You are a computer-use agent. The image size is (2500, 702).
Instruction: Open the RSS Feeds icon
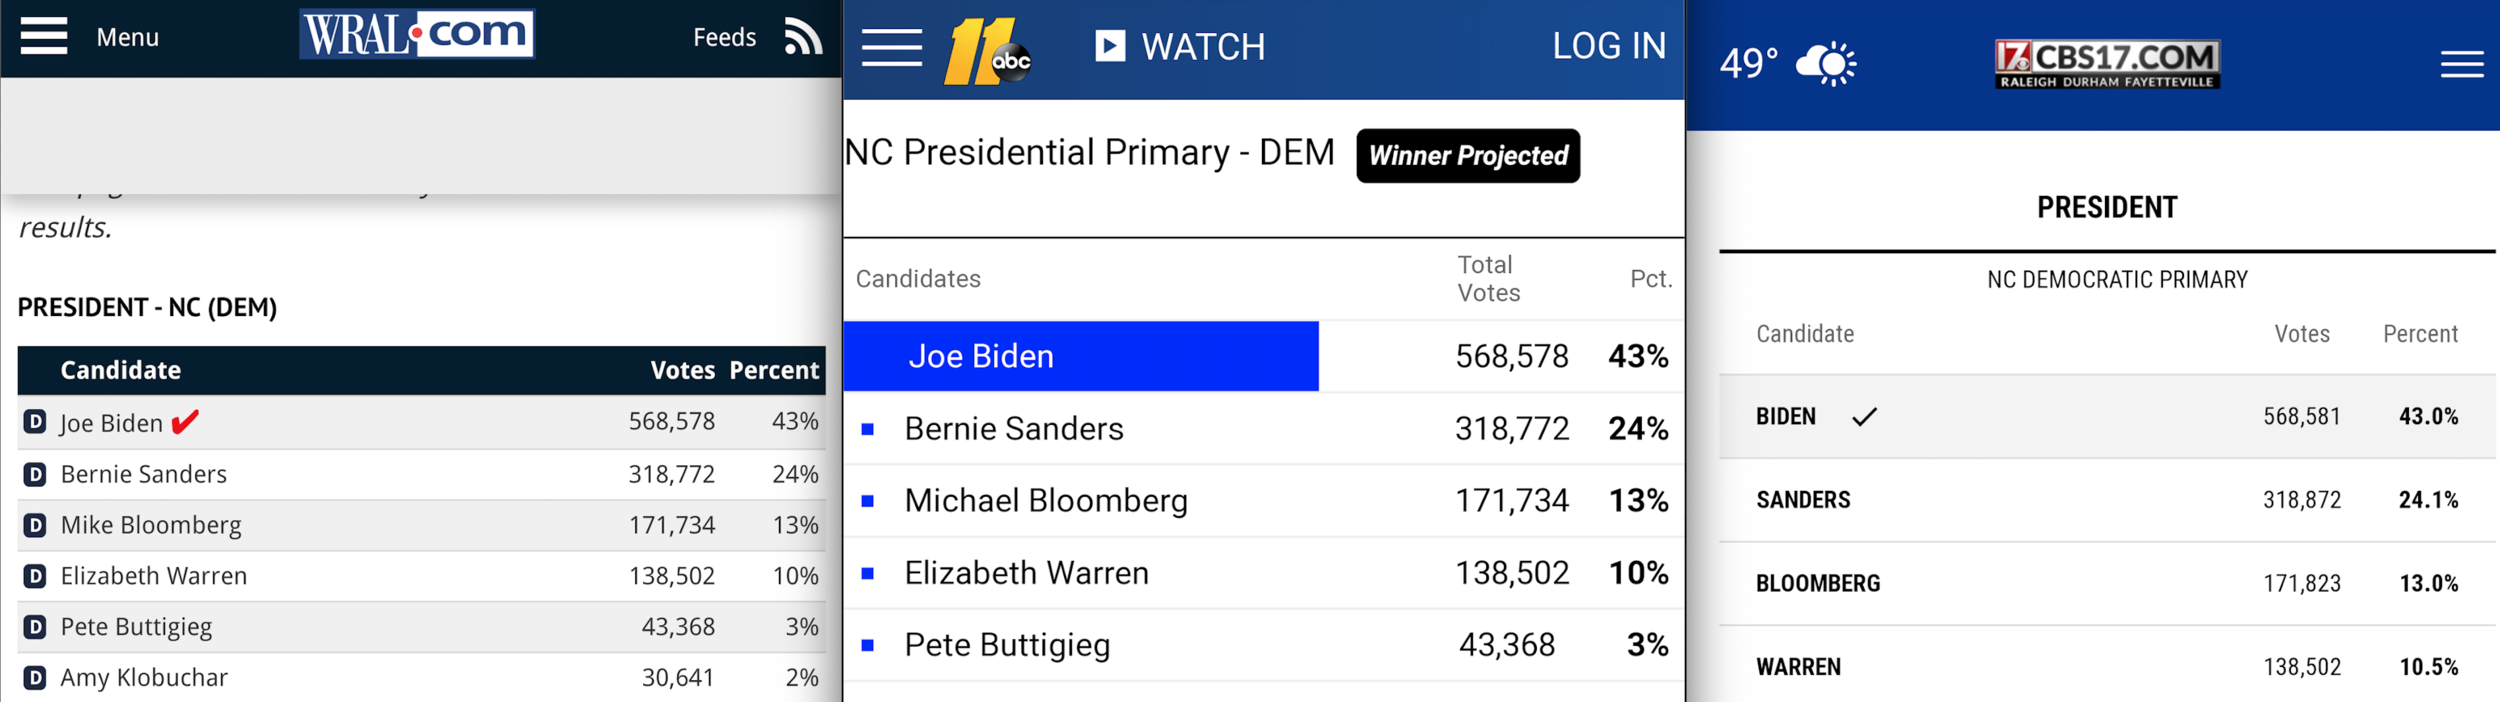pos(803,37)
